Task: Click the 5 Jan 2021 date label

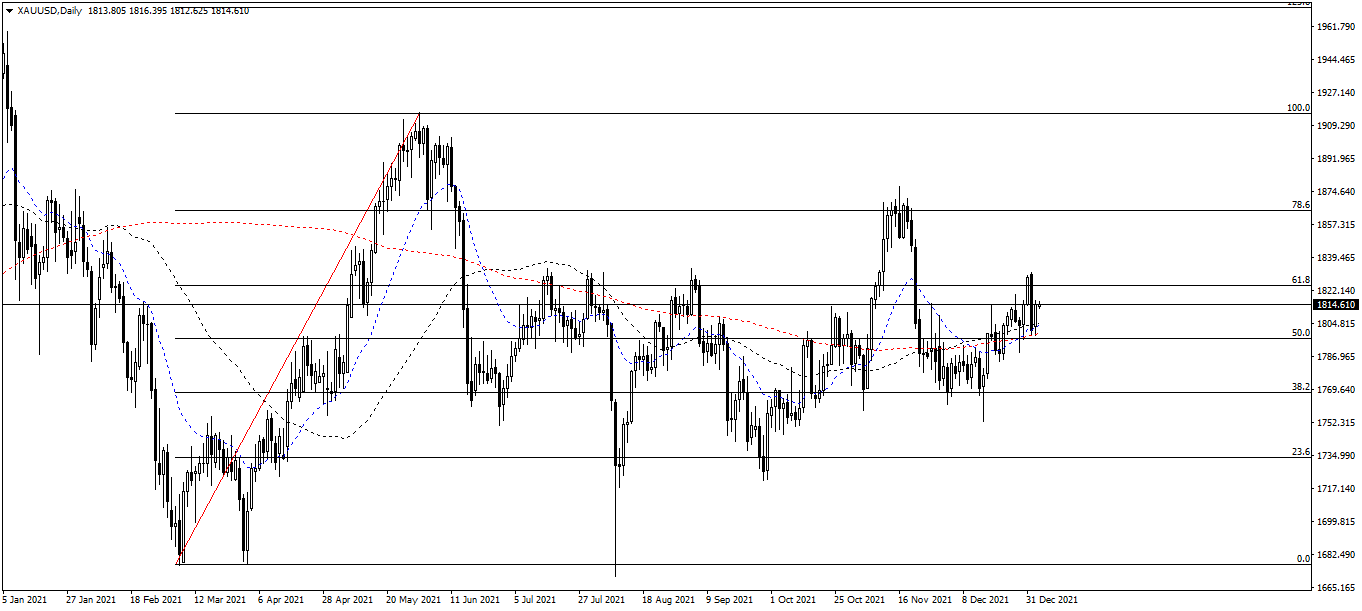Action: [x=25, y=600]
